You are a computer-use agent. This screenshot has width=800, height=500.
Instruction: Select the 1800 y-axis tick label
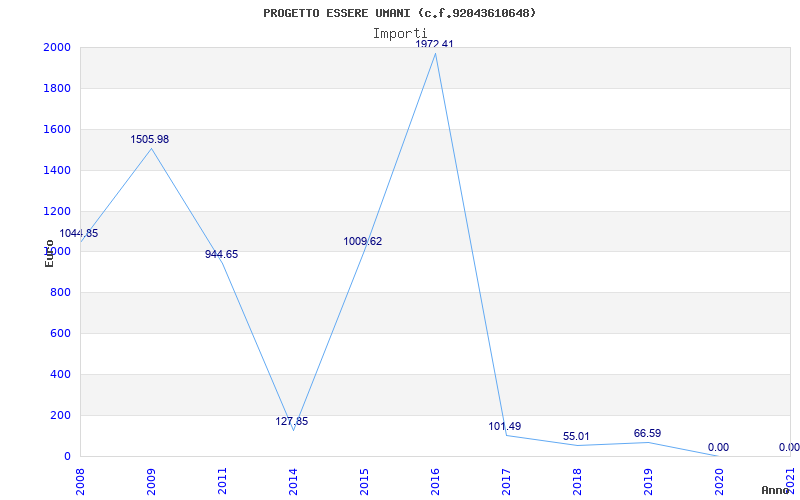(x=57, y=88)
